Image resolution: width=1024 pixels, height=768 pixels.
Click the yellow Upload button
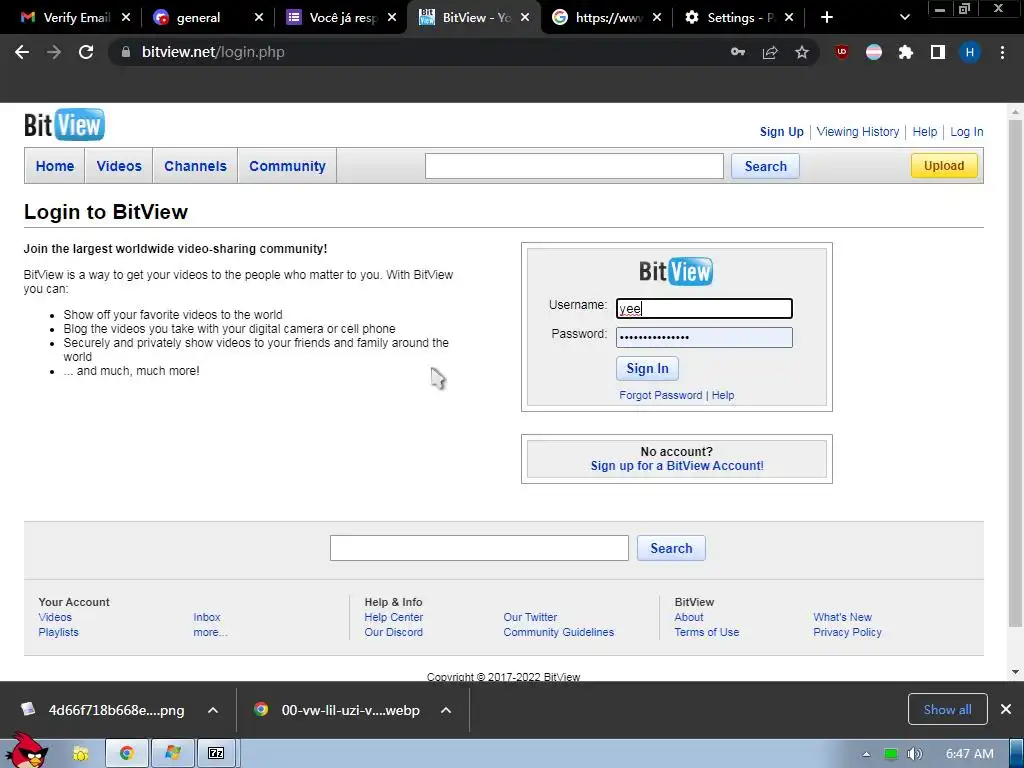click(x=944, y=166)
